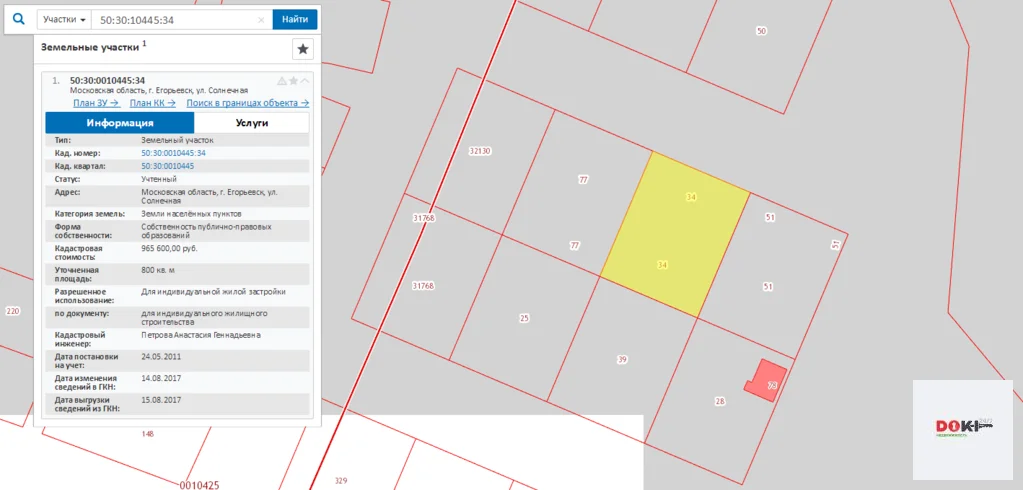1023x490 pixels.
Task: Open cadastral quarter 50:30:0010445 link
Action: (167, 166)
